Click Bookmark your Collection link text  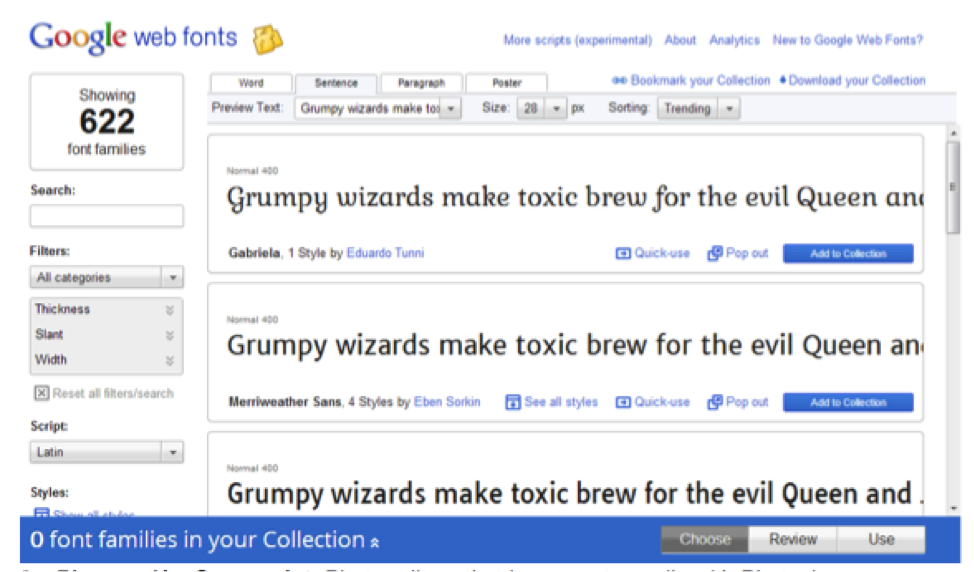[700, 80]
